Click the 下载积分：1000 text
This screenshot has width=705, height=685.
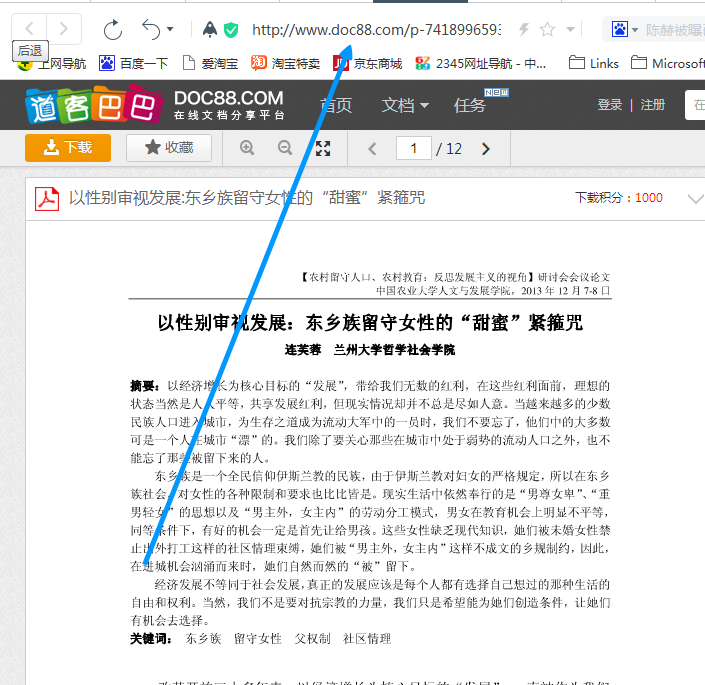pyautogui.click(x=619, y=198)
